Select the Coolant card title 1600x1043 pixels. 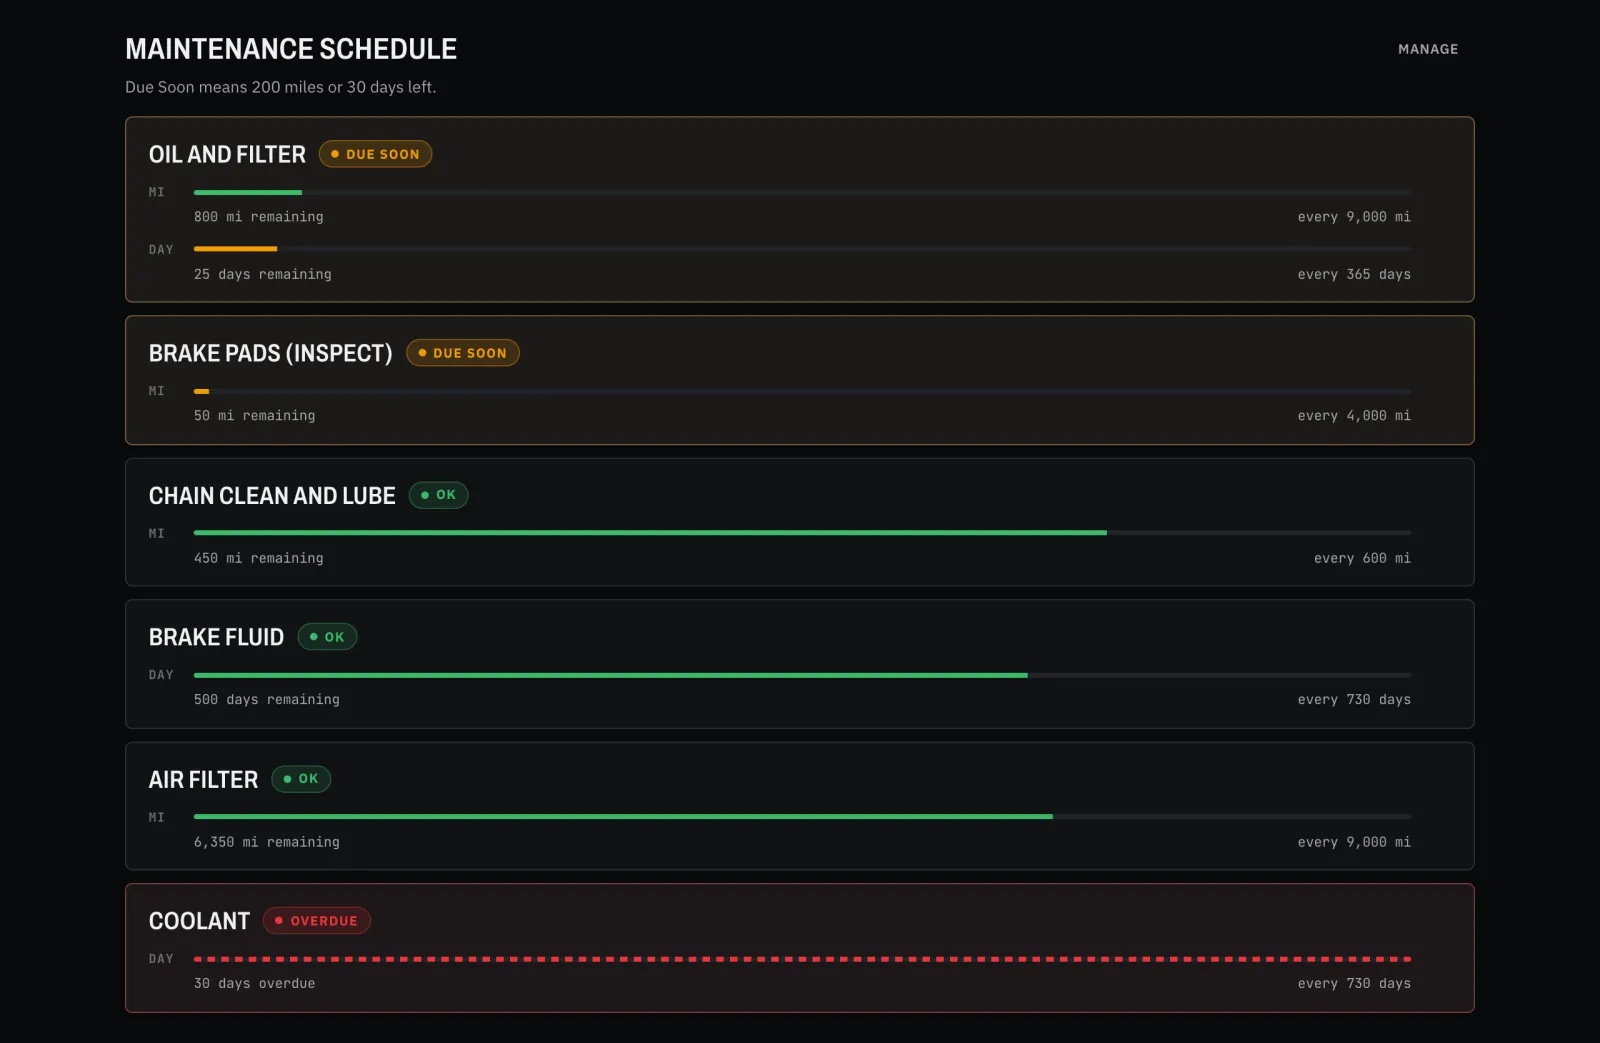point(199,921)
